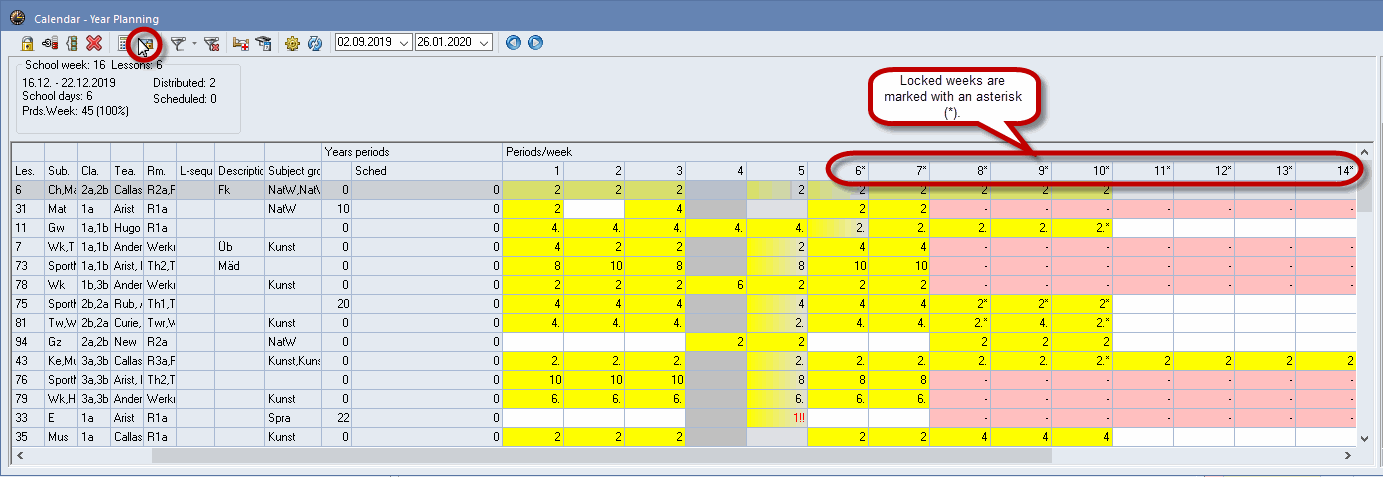1383x477 pixels.
Task: Select lesson row 31 Mat
Action: coord(684,208)
